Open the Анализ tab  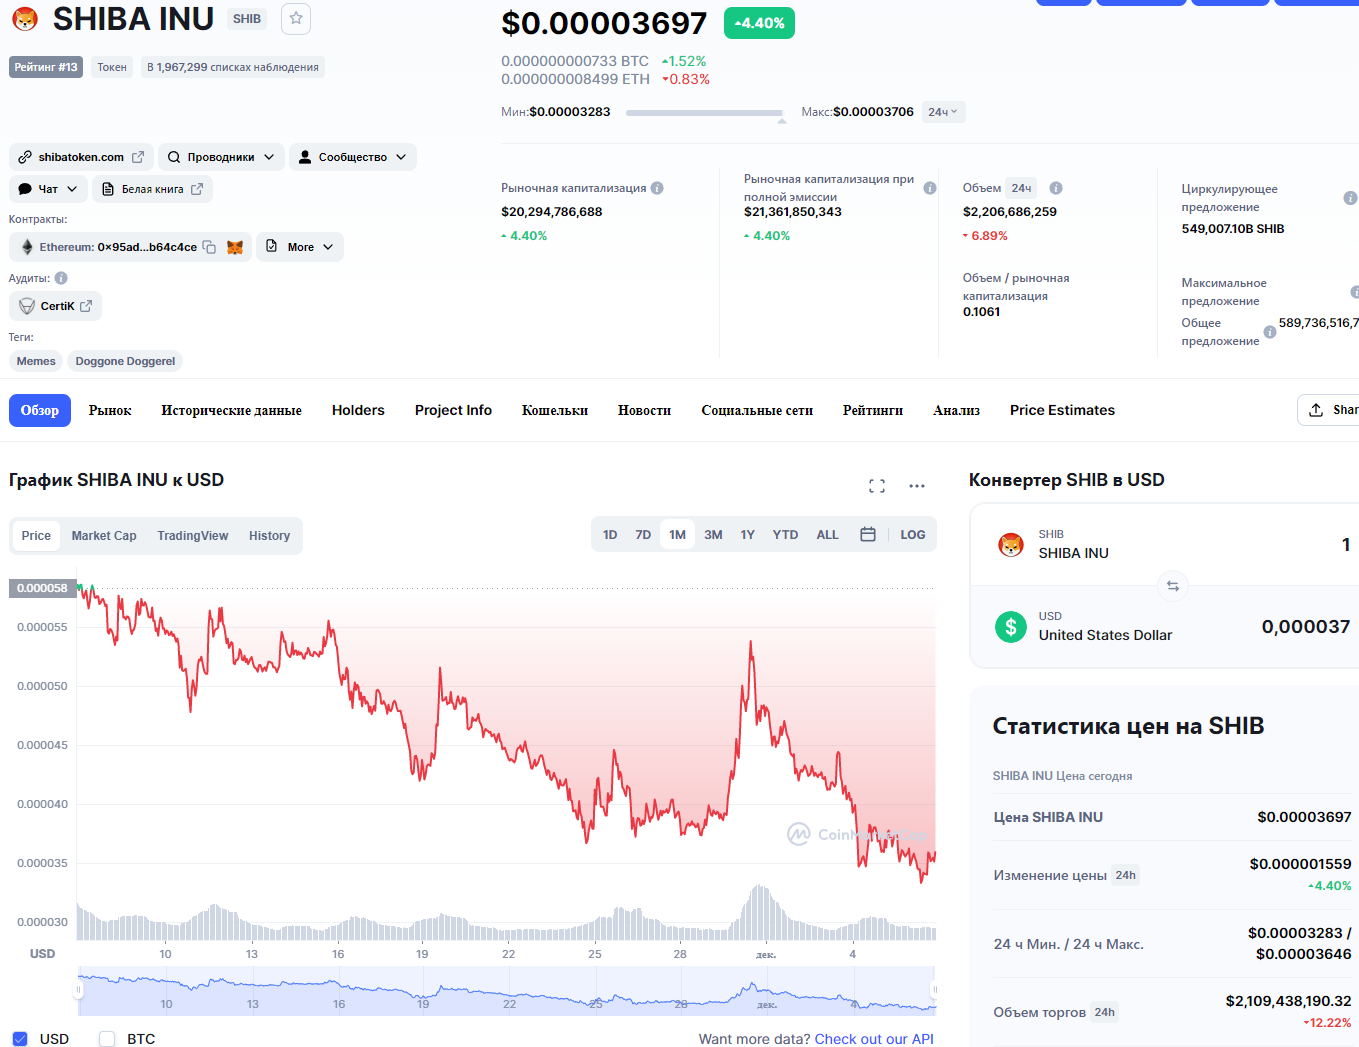(x=956, y=410)
